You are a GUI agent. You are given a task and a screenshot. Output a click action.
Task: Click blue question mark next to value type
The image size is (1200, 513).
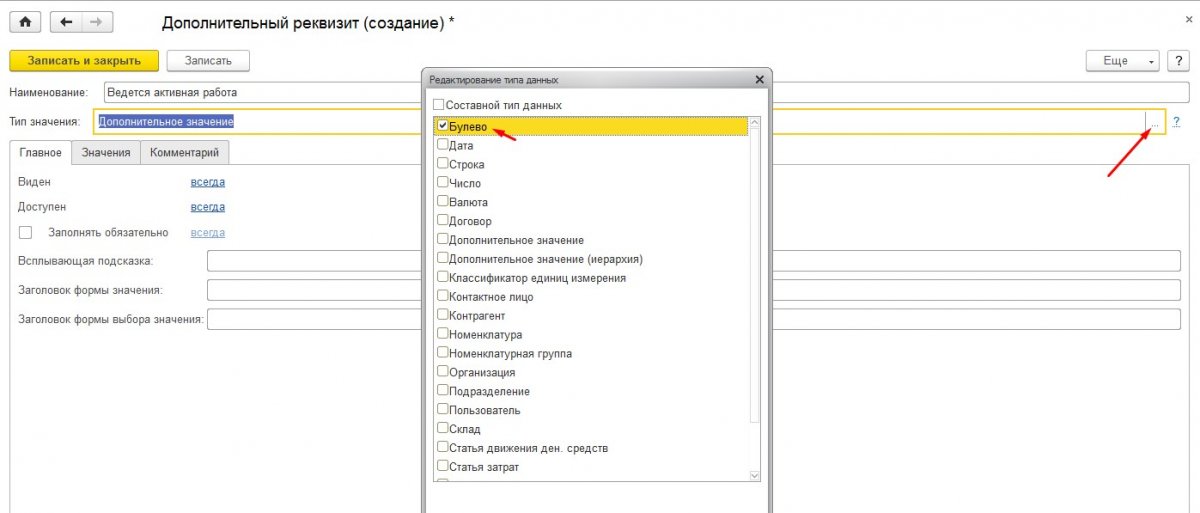click(x=1177, y=122)
